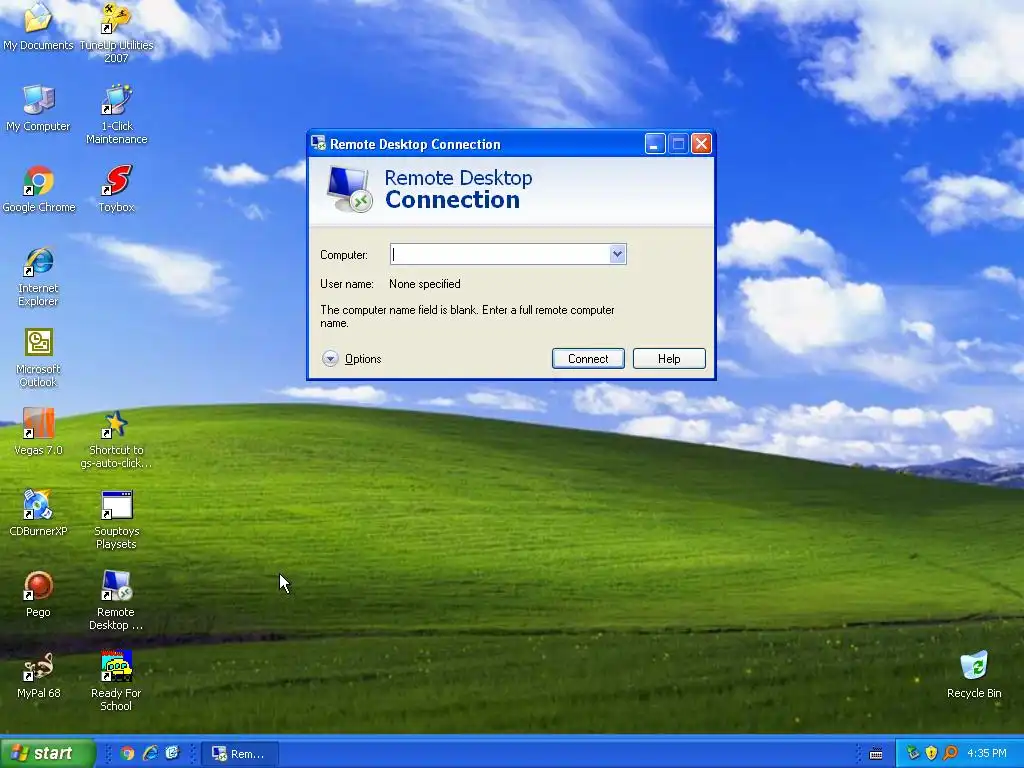Viewport: 1024px width, 768px height.
Task: Select Ready For School desktop icon
Action: pyautogui.click(x=116, y=681)
